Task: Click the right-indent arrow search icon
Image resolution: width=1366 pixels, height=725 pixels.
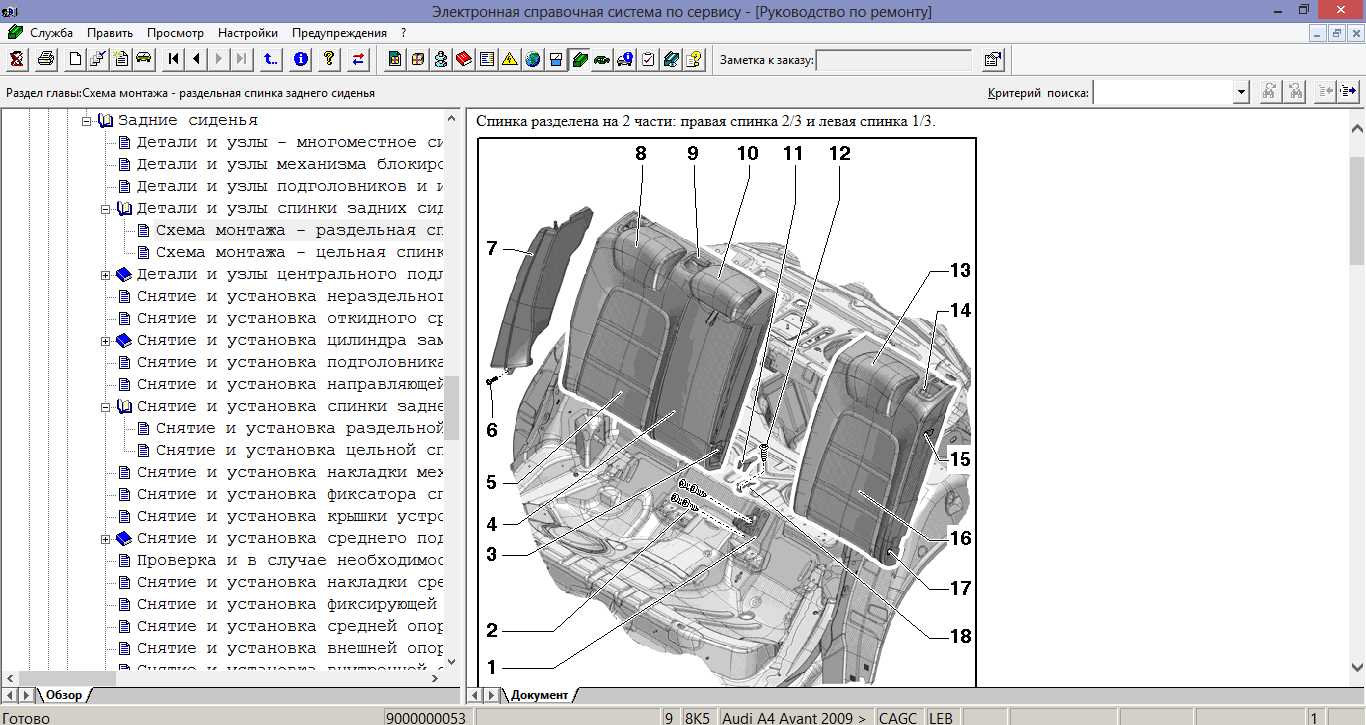Action: (x=1349, y=92)
